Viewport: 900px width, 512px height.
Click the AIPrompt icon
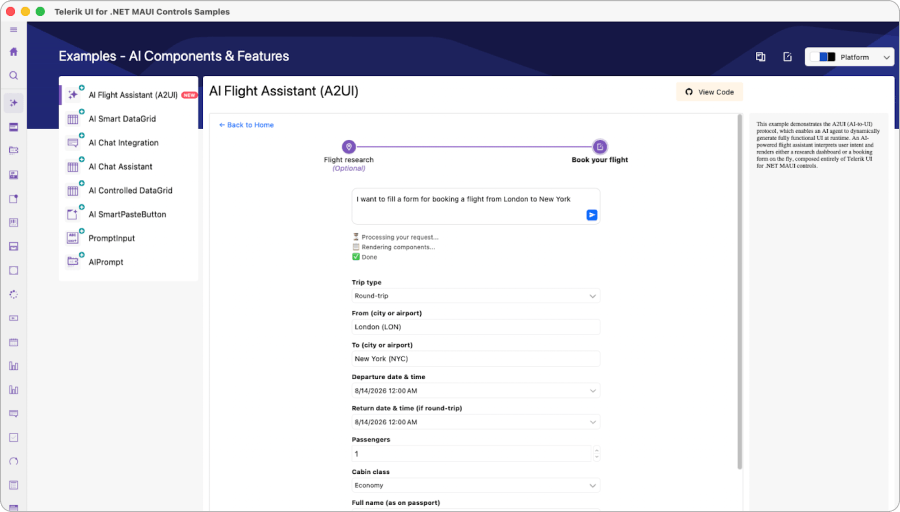[73, 262]
